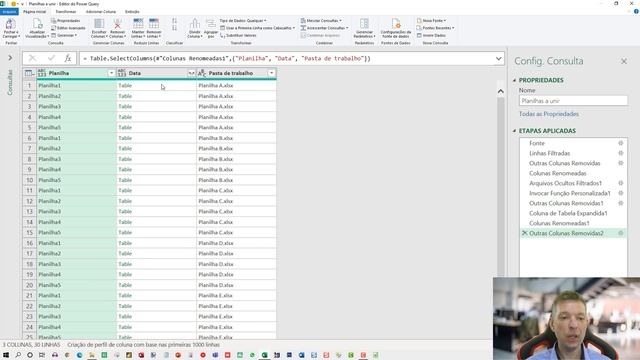
Task: Expand the Data column tables icon
Action: pyautogui.click(x=191, y=73)
